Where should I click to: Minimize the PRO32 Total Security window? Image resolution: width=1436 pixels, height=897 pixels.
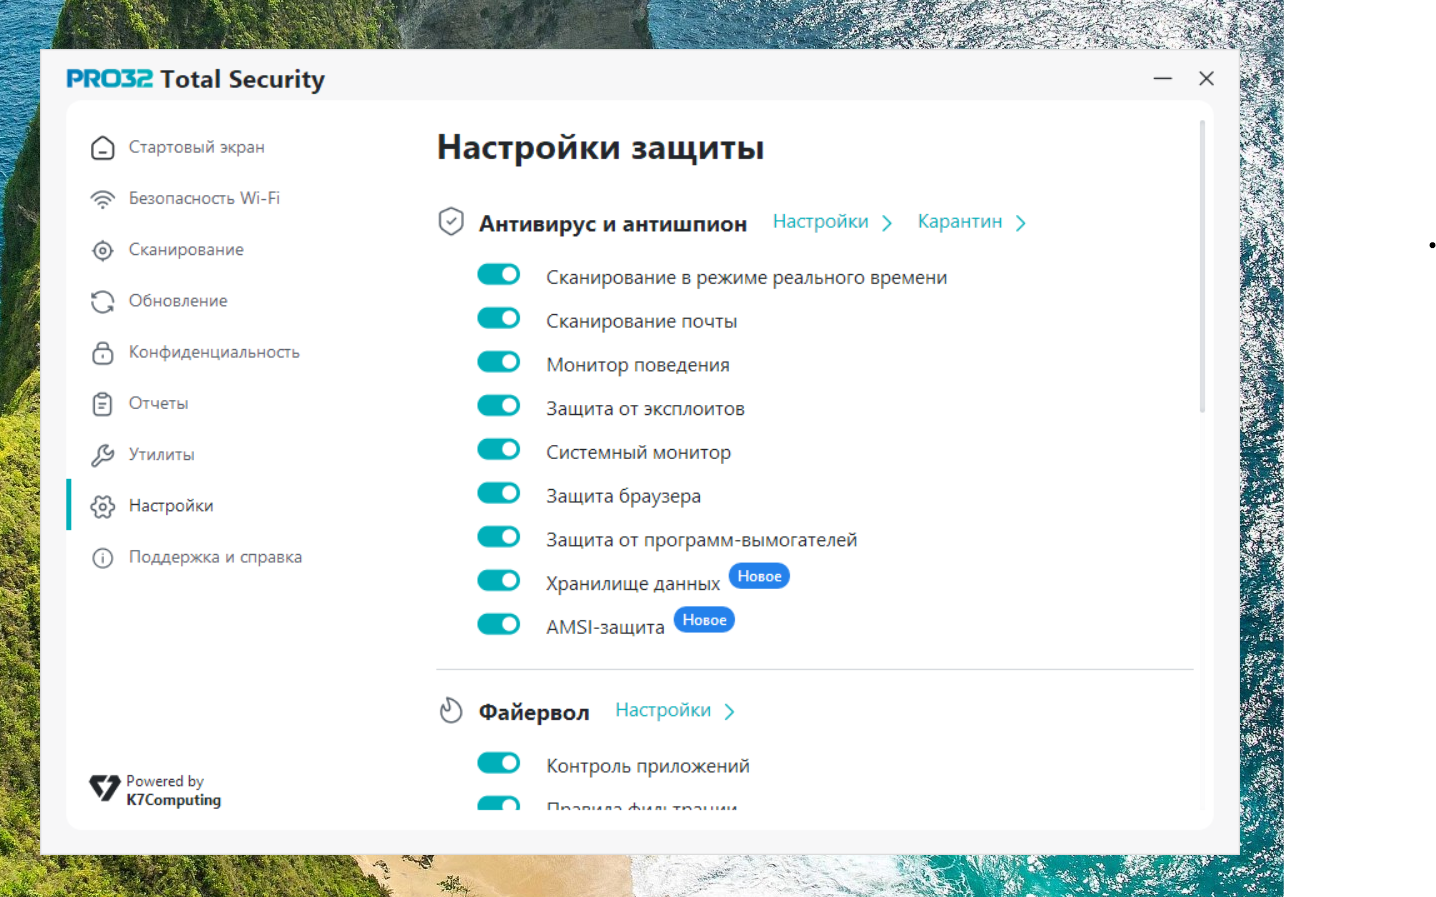click(1162, 78)
